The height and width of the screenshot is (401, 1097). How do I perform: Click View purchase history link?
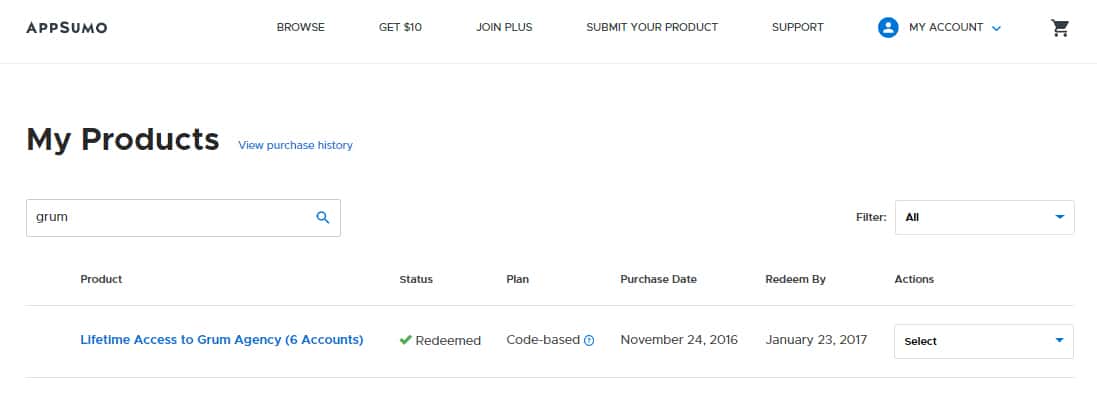[295, 146]
